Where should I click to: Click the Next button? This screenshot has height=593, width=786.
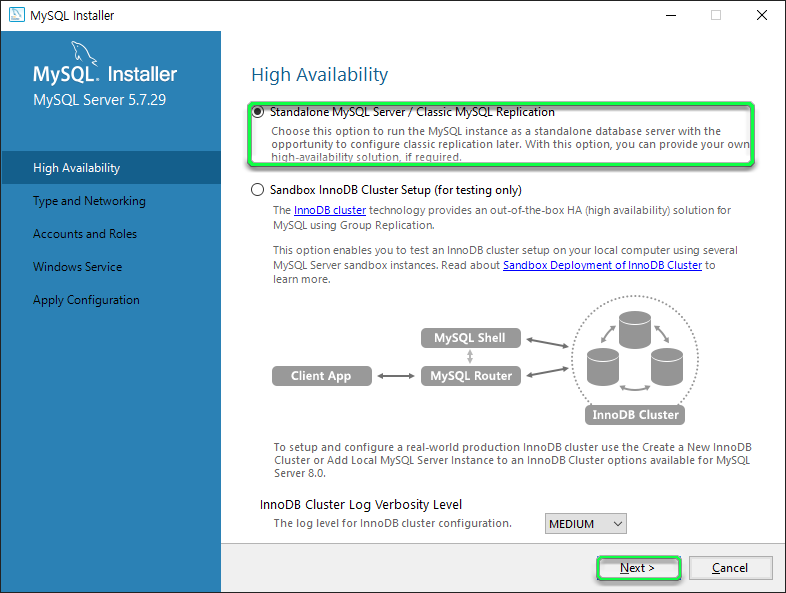pyautogui.click(x=638, y=568)
